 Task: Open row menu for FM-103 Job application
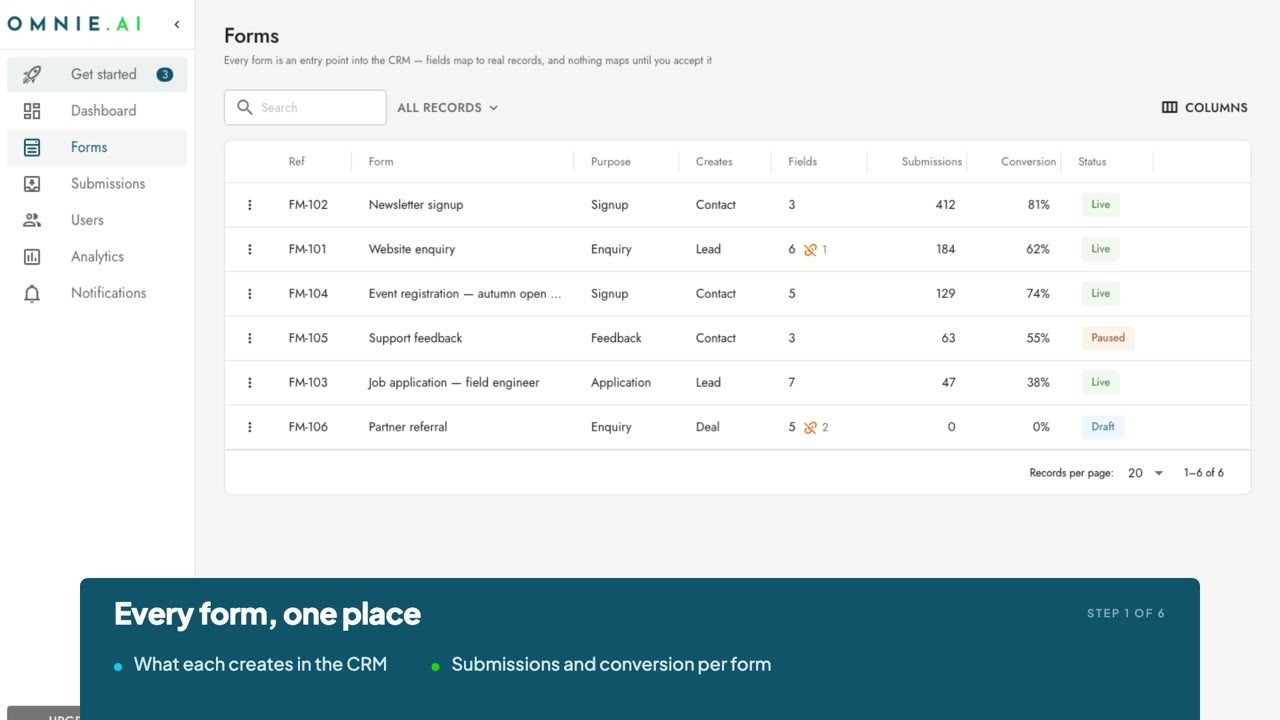click(250, 383)
